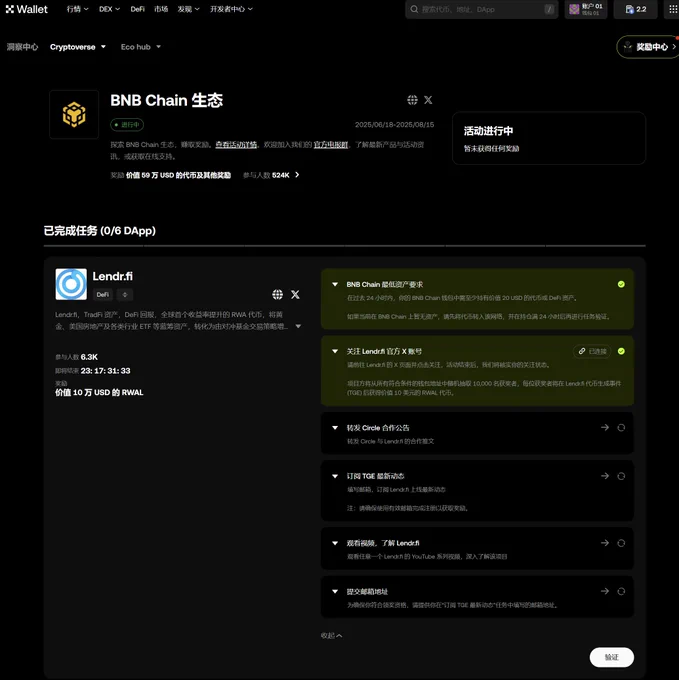Refresh the 转发 Circle 合作公告 task status
Screen dimensions: 679x680
[621, 428]
